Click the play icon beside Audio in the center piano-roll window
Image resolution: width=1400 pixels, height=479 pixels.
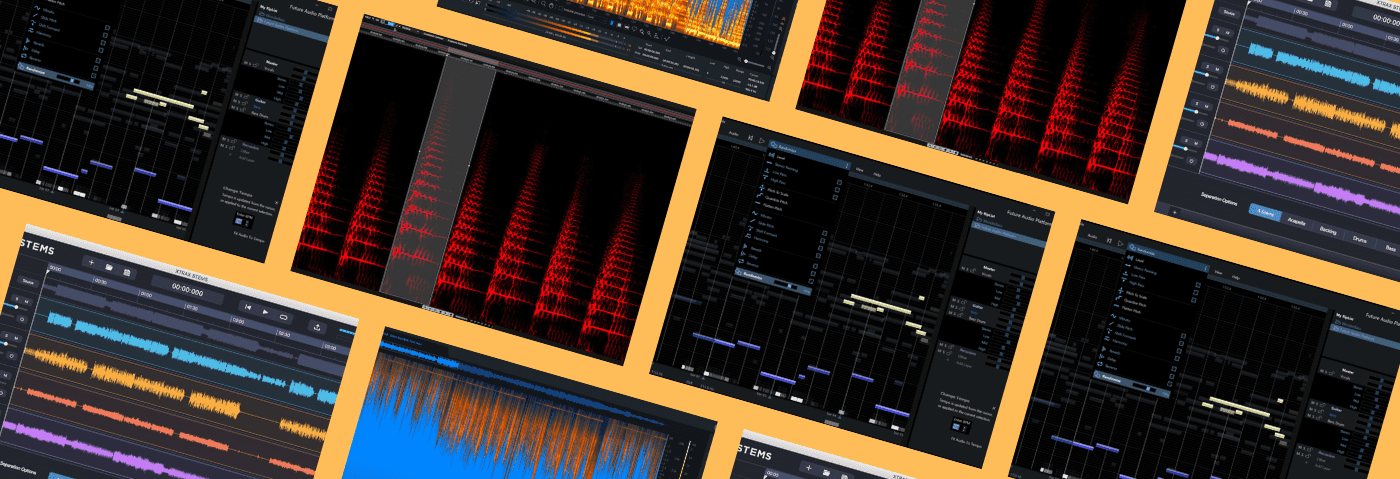point(762,141)
